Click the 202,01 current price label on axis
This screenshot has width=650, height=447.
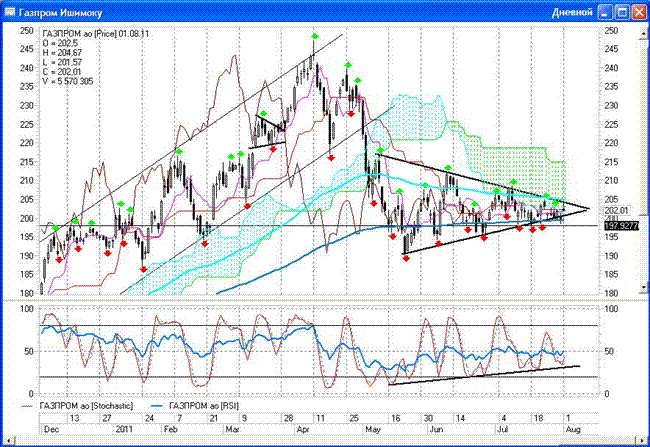(x=616, y=210)
